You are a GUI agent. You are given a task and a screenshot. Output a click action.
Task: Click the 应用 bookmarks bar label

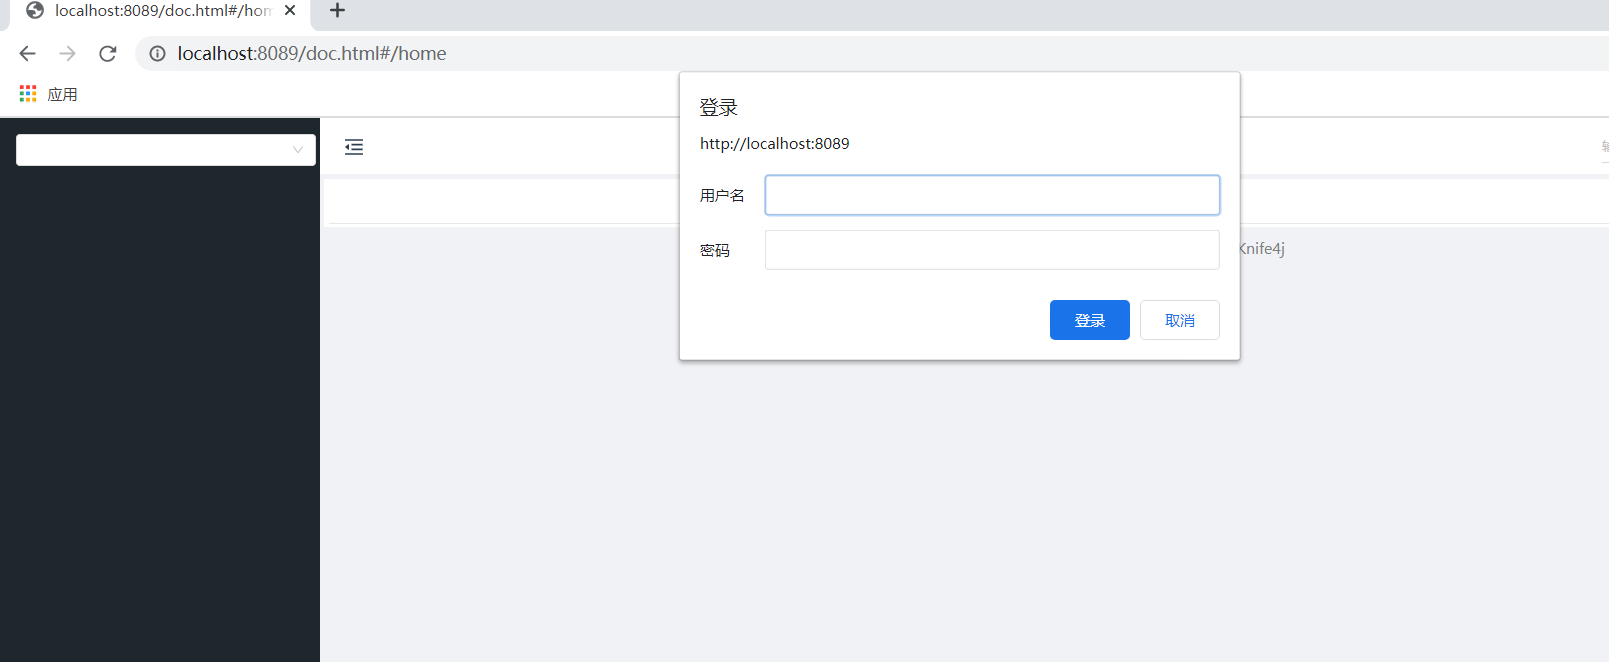(63, 95)
